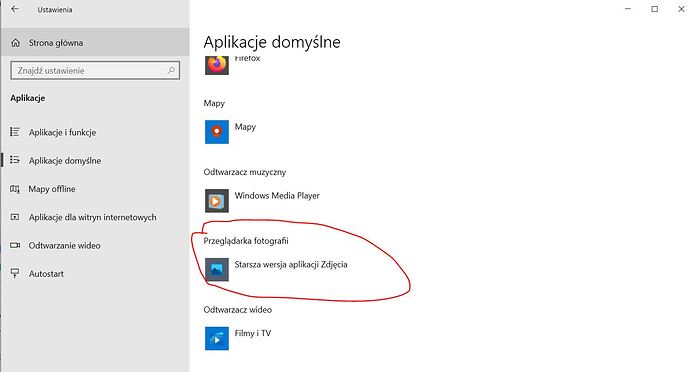Click the Aplikacje dla witryn internetowych icon
This screenshot has height=372, width=690.
[x=15, y=217]
